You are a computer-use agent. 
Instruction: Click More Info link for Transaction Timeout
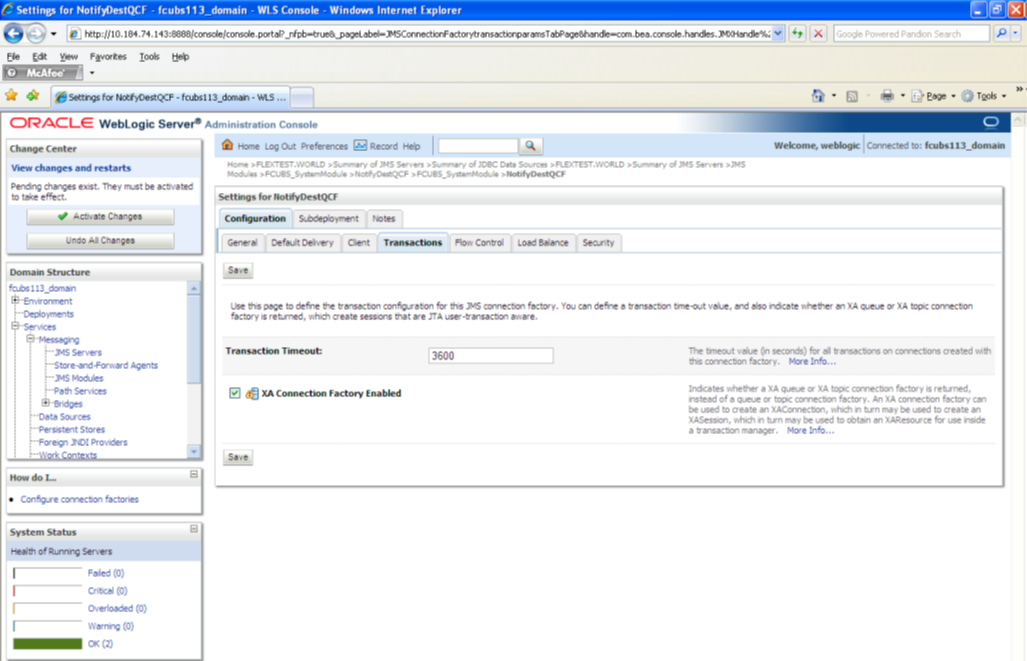(812, 362)
